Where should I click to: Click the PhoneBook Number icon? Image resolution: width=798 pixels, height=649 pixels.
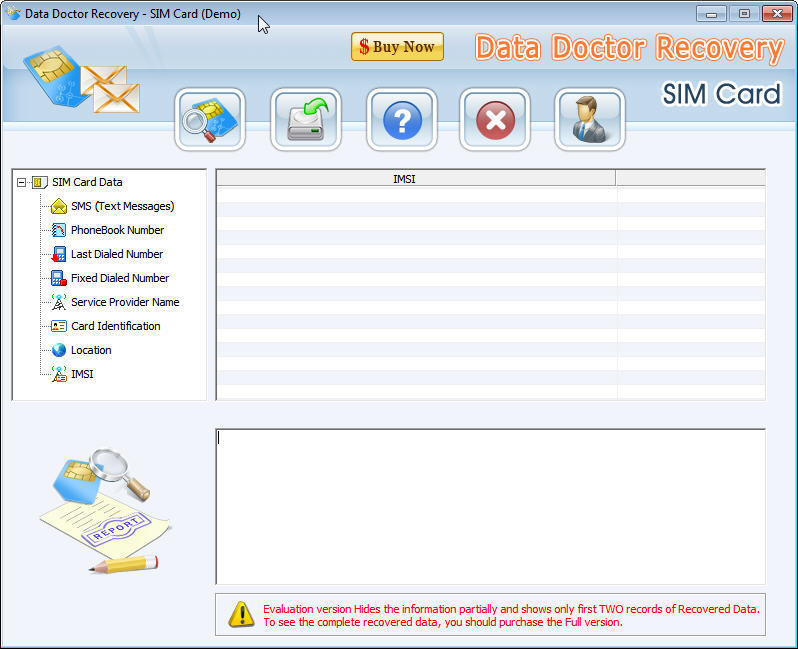tap(59, 230)
